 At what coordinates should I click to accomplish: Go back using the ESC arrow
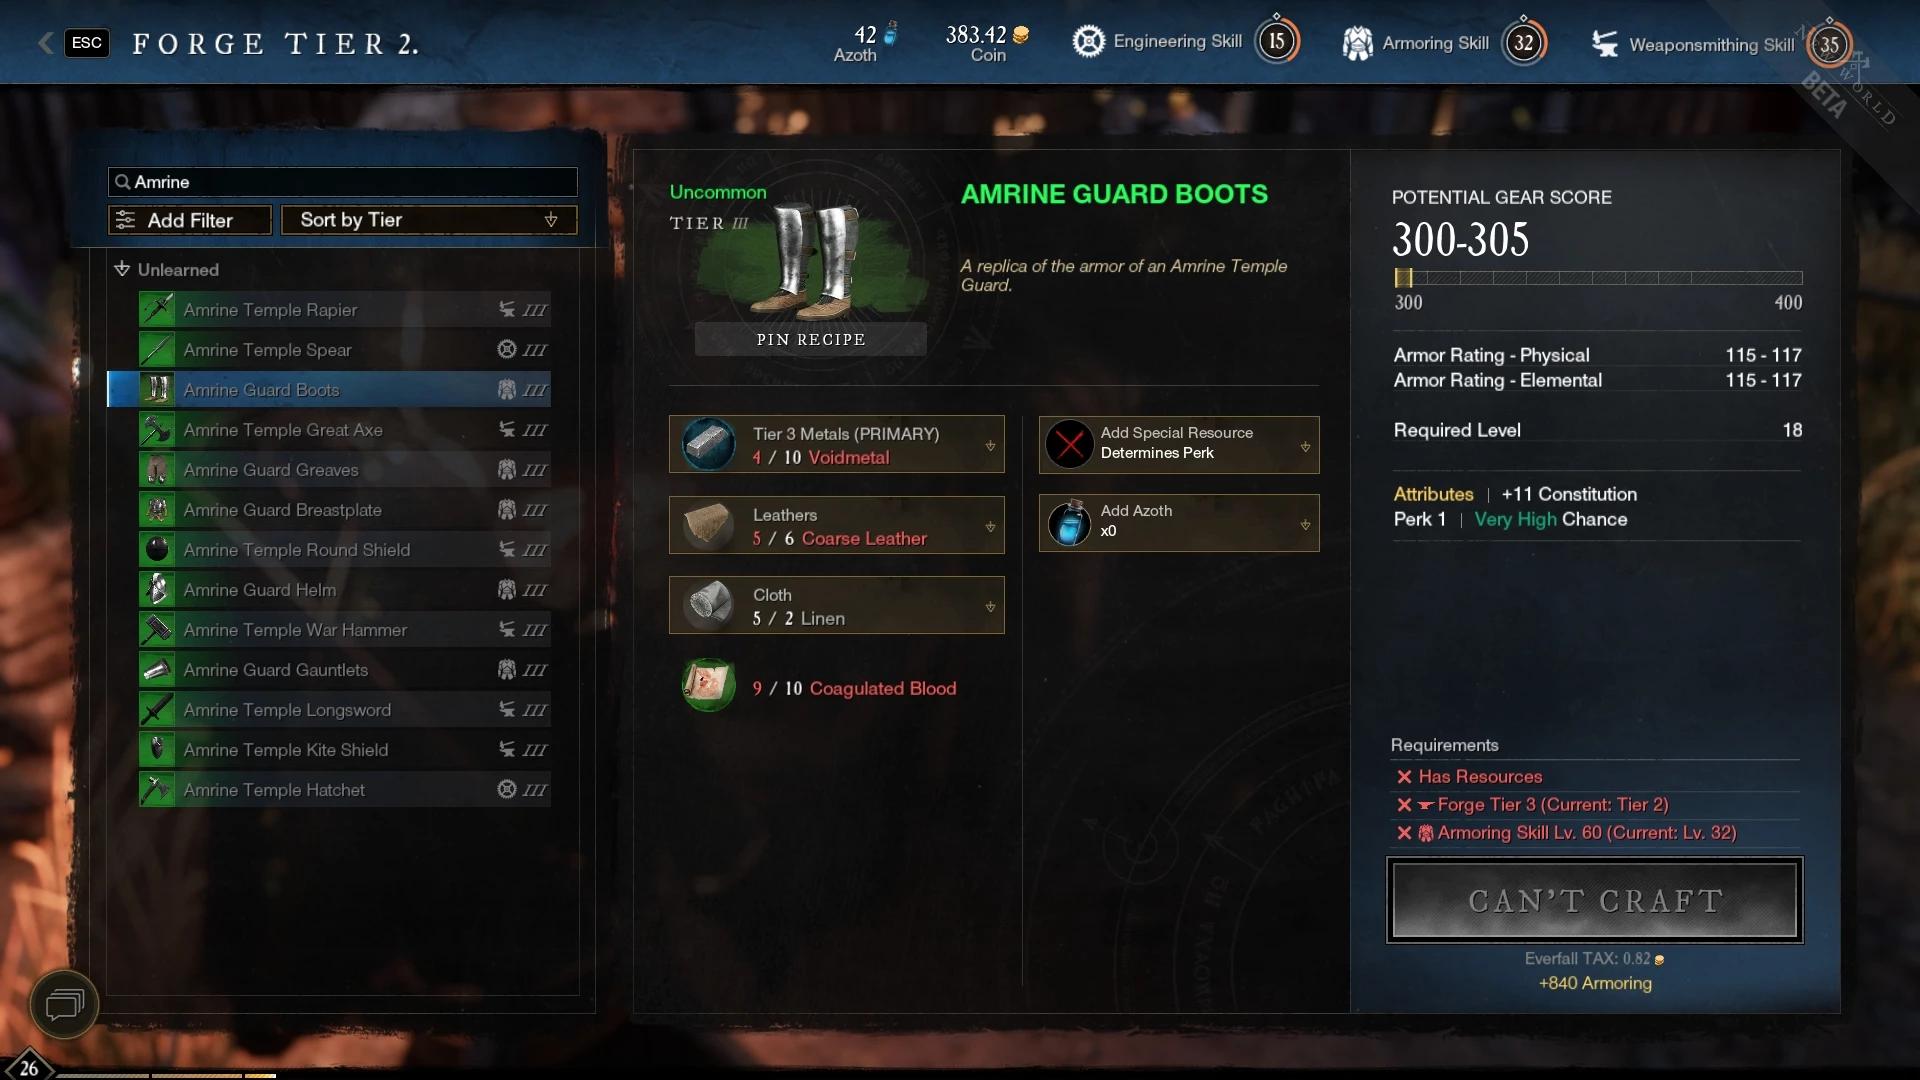click(x=45, y=42)
